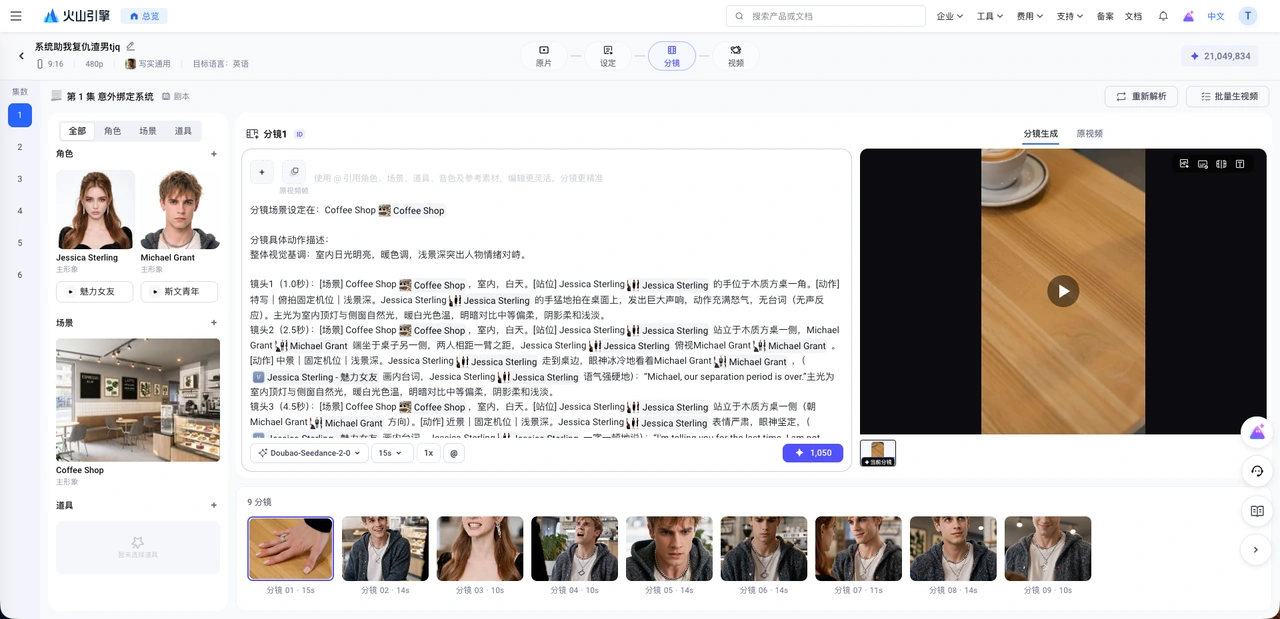Screen dimensions: 1280x619
Task: Click the ID badge next to 分镜1
Action: click(300, 134)
